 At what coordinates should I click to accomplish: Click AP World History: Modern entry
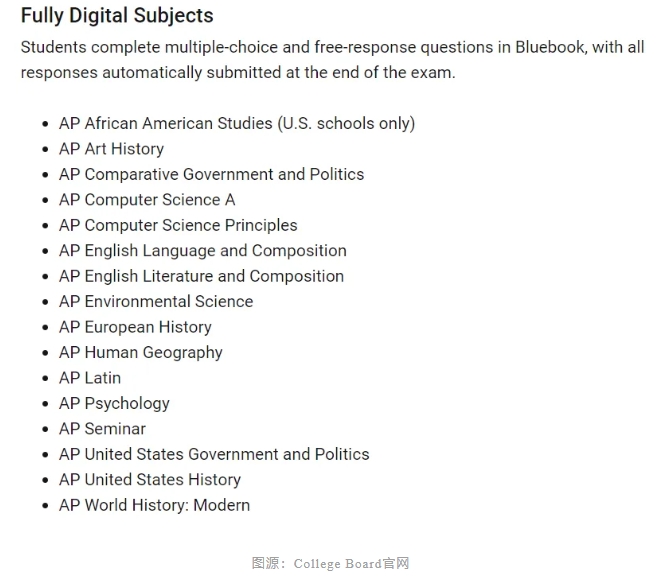pyautogui.click(x=155, y=505)
